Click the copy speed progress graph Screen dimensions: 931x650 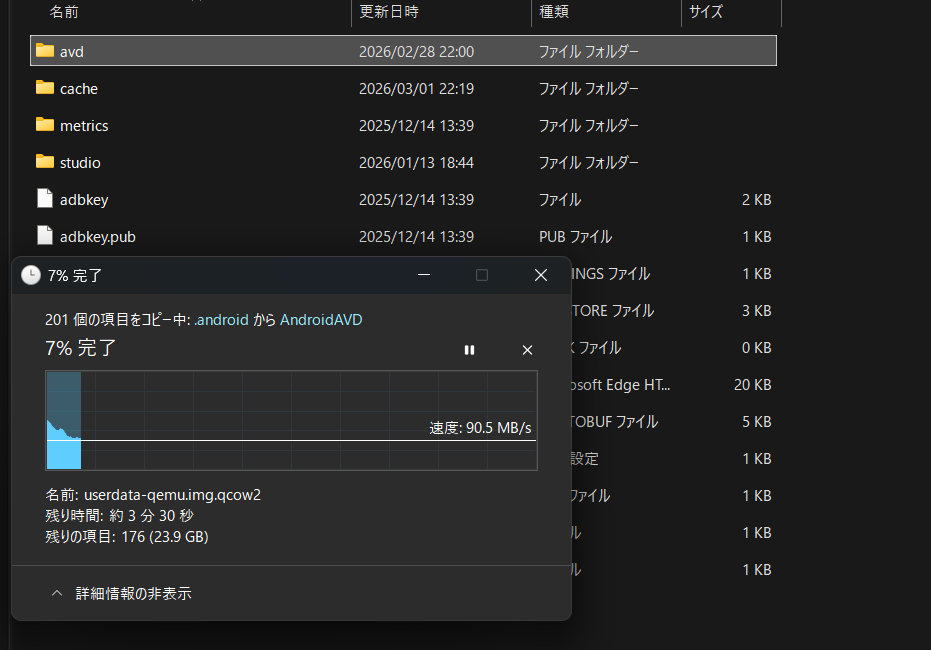pyautogui.click(x=291, y=420)
